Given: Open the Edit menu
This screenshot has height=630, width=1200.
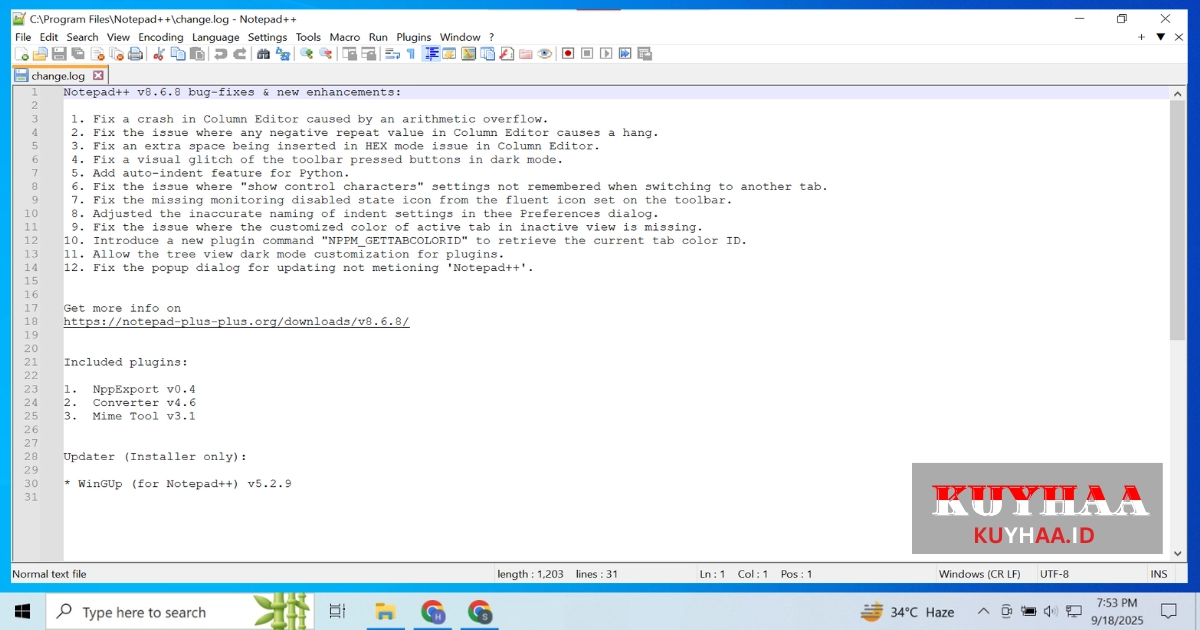Looking at the screenshot, I should pos(48,37).
